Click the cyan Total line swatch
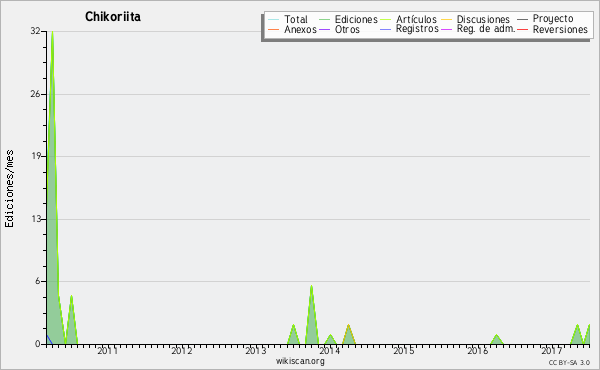 [274, 19]
